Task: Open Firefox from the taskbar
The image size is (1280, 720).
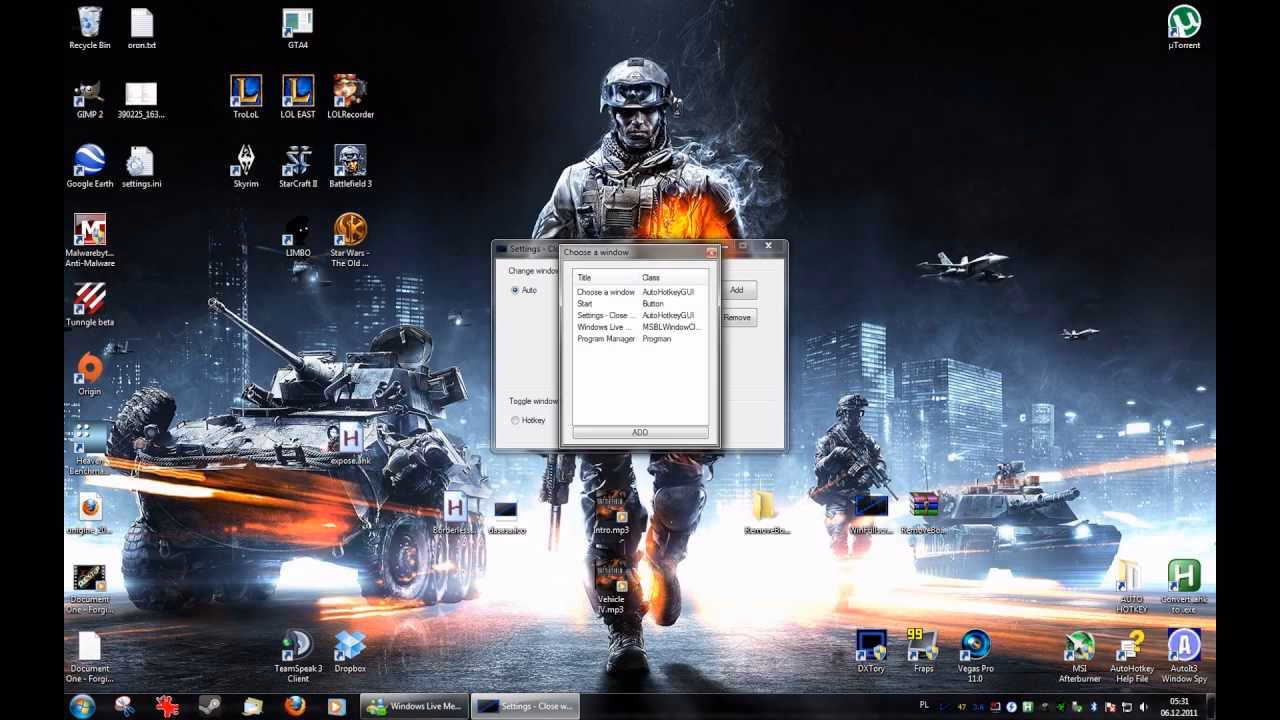Action: [x=294, y=706]
